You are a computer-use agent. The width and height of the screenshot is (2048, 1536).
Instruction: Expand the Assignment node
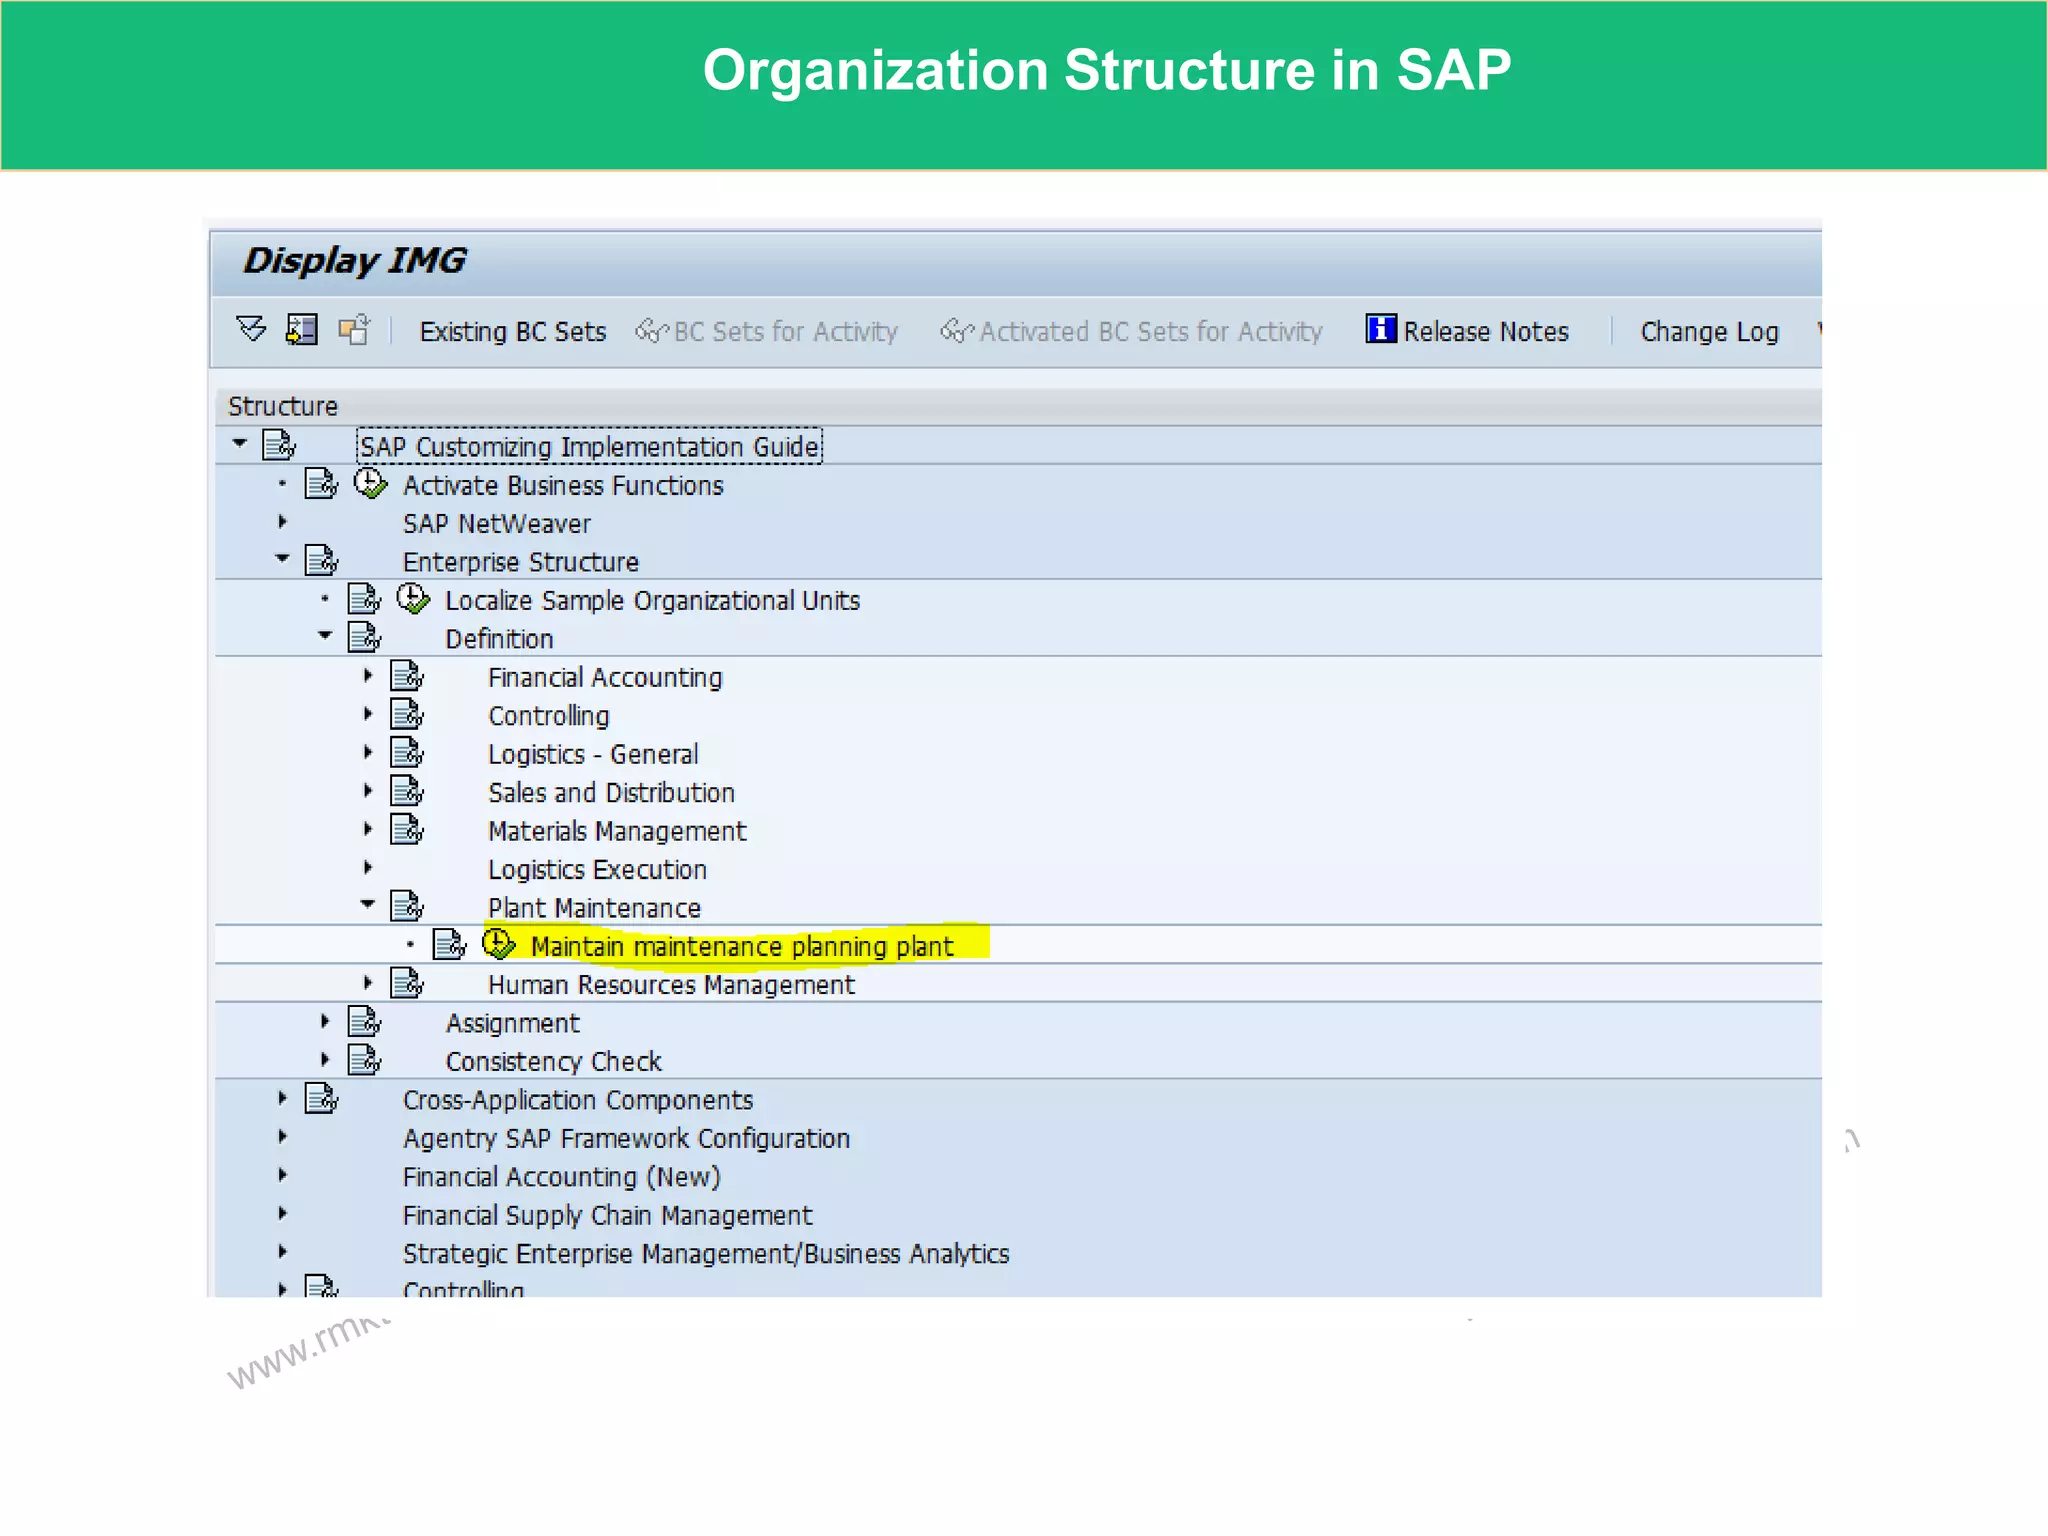[x=325, y=1021]
